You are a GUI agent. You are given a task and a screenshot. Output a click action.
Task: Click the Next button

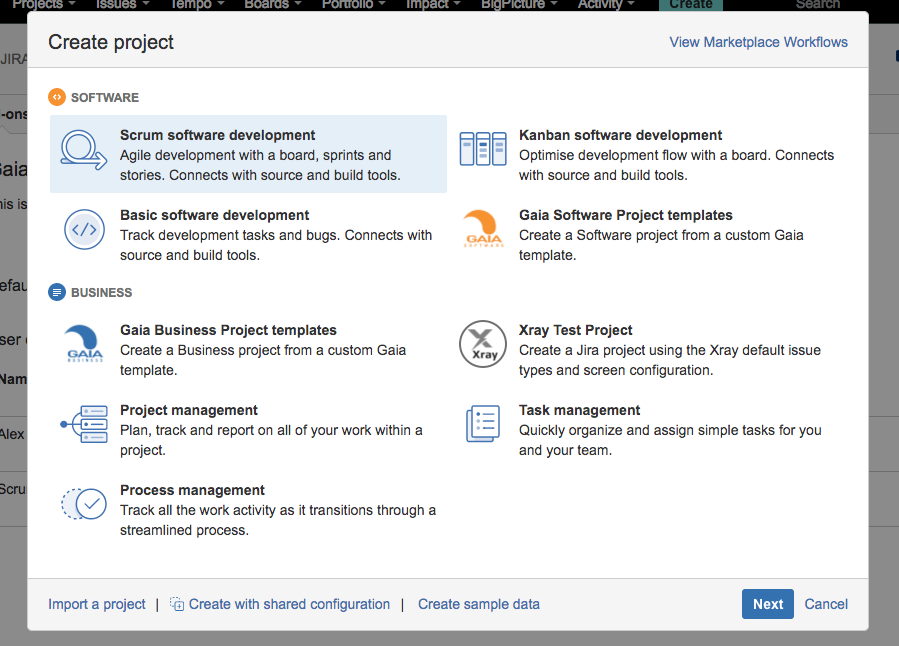(x=767, y=604)
